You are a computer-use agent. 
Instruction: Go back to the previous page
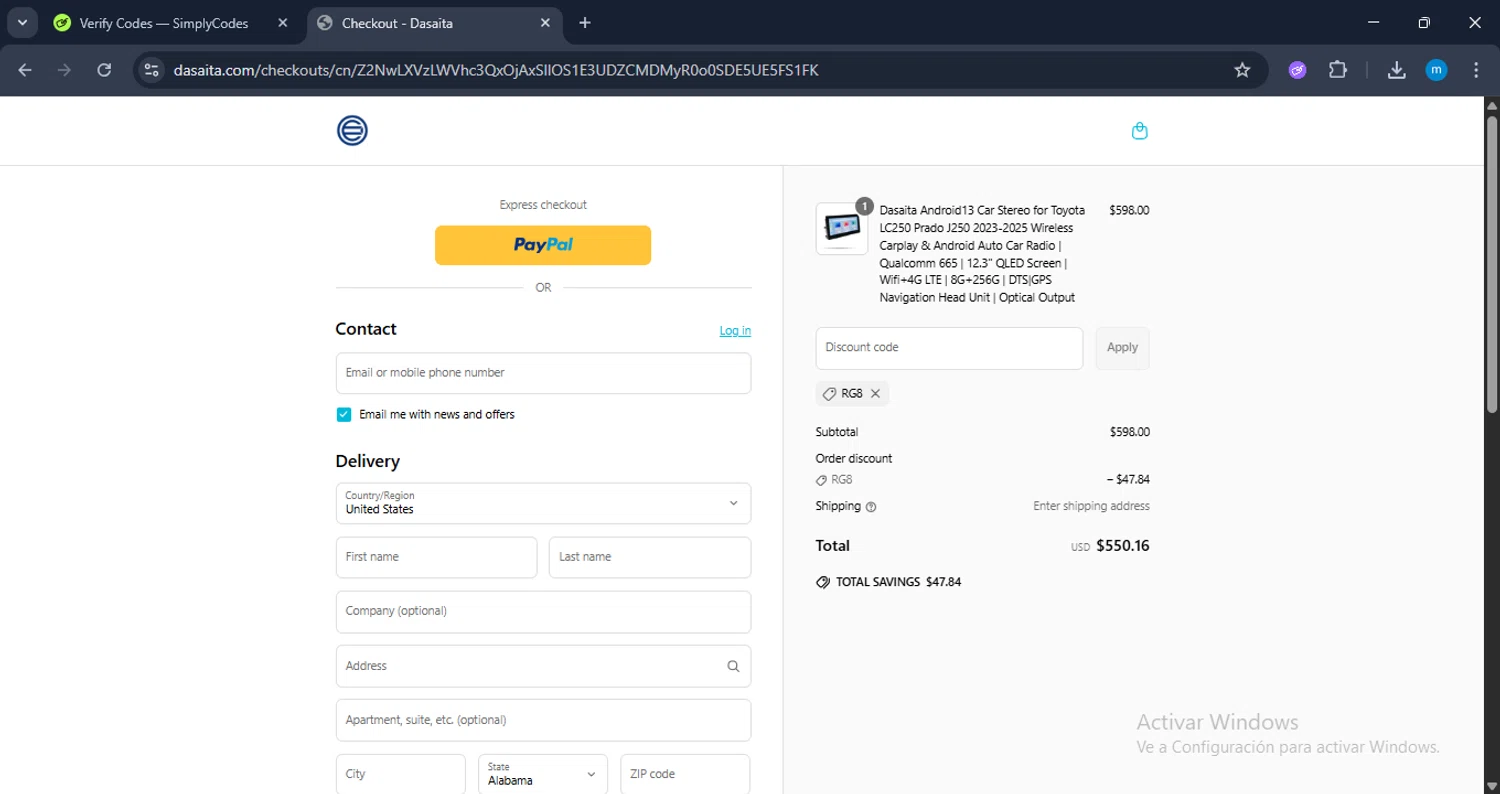coord(25,70)
